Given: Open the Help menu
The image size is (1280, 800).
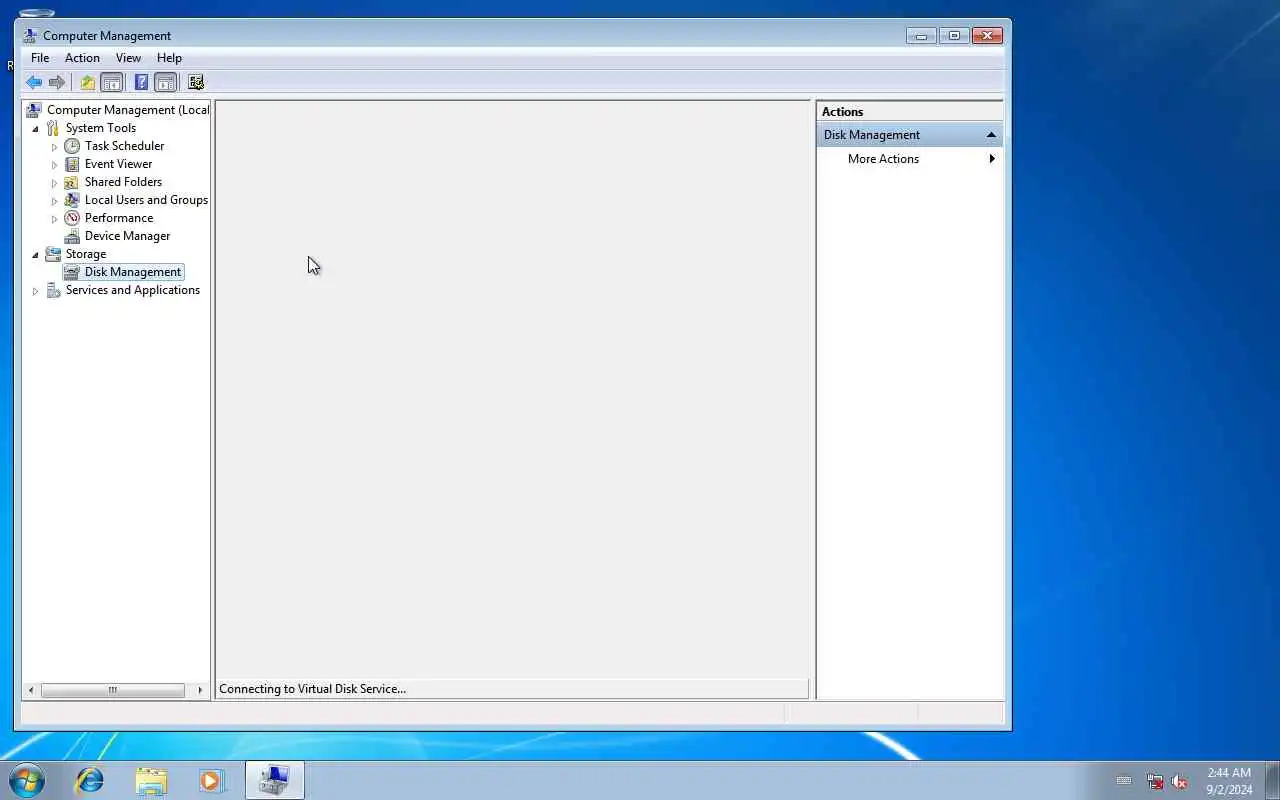Looking at the screenshot, I should pyautogui.click(x=169, y=58).
